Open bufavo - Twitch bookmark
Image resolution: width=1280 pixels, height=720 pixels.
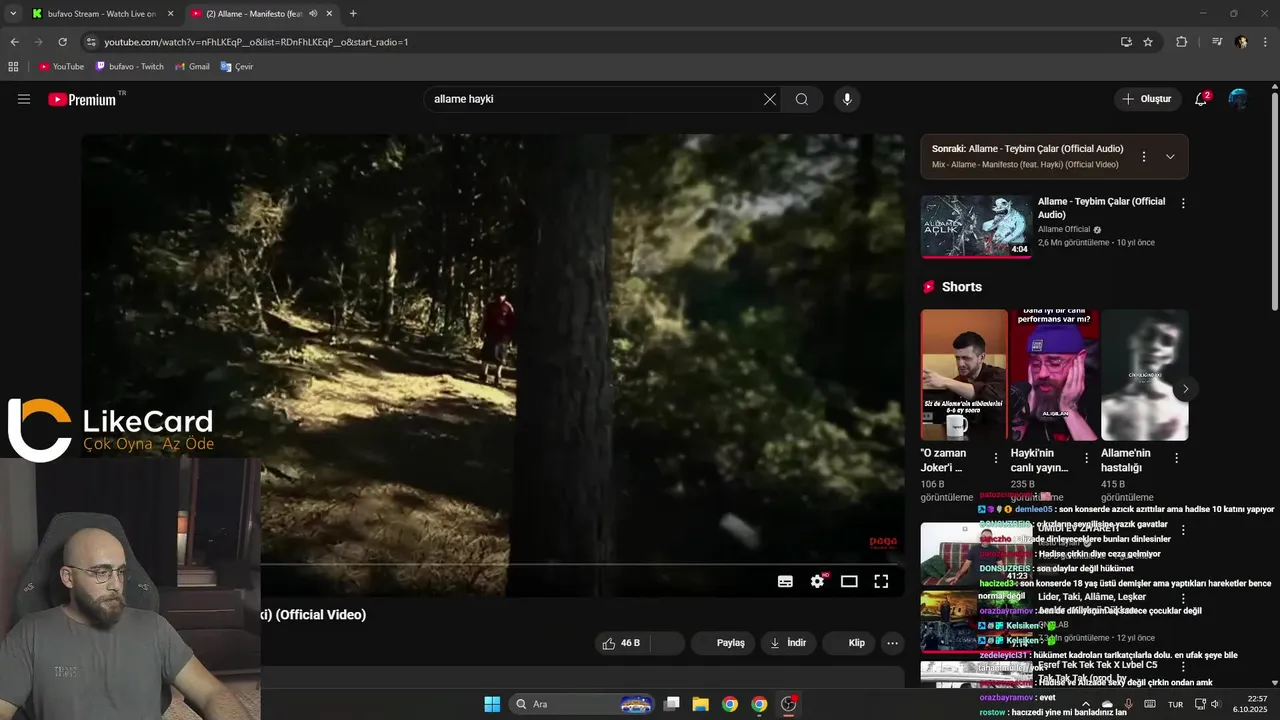click(129, 67)
